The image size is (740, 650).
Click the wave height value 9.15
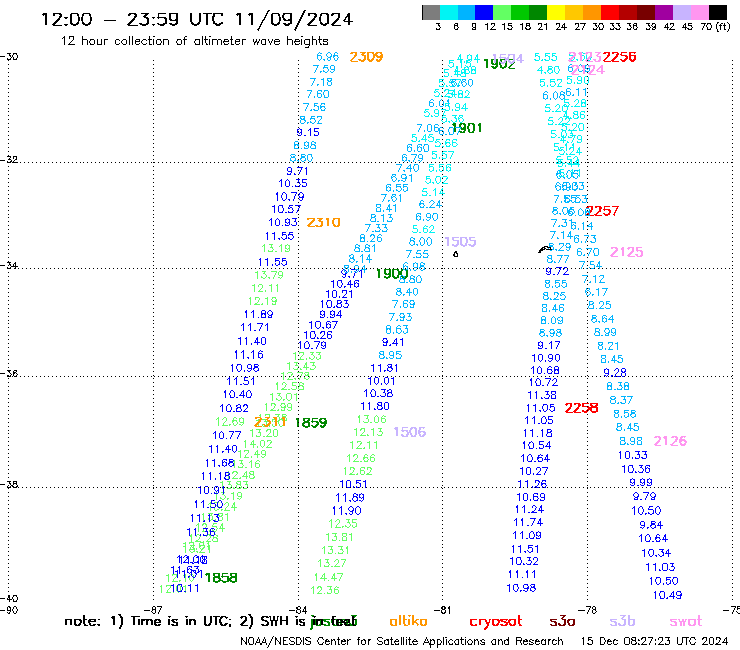pyautogui.click(x=308, y=133)
